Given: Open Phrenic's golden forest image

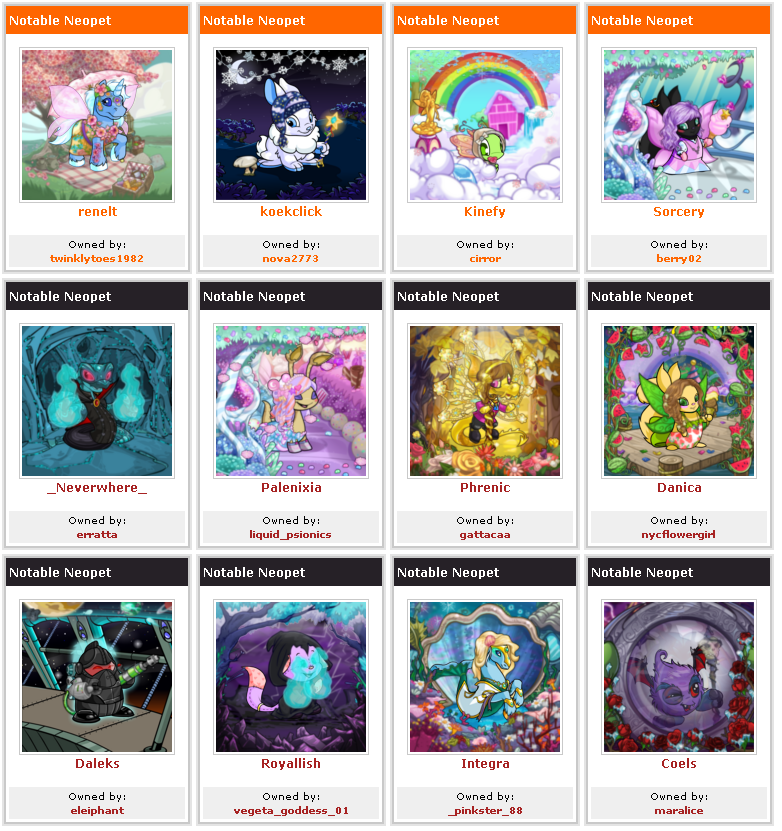Looking at the screenshot, I should (487, 402).
